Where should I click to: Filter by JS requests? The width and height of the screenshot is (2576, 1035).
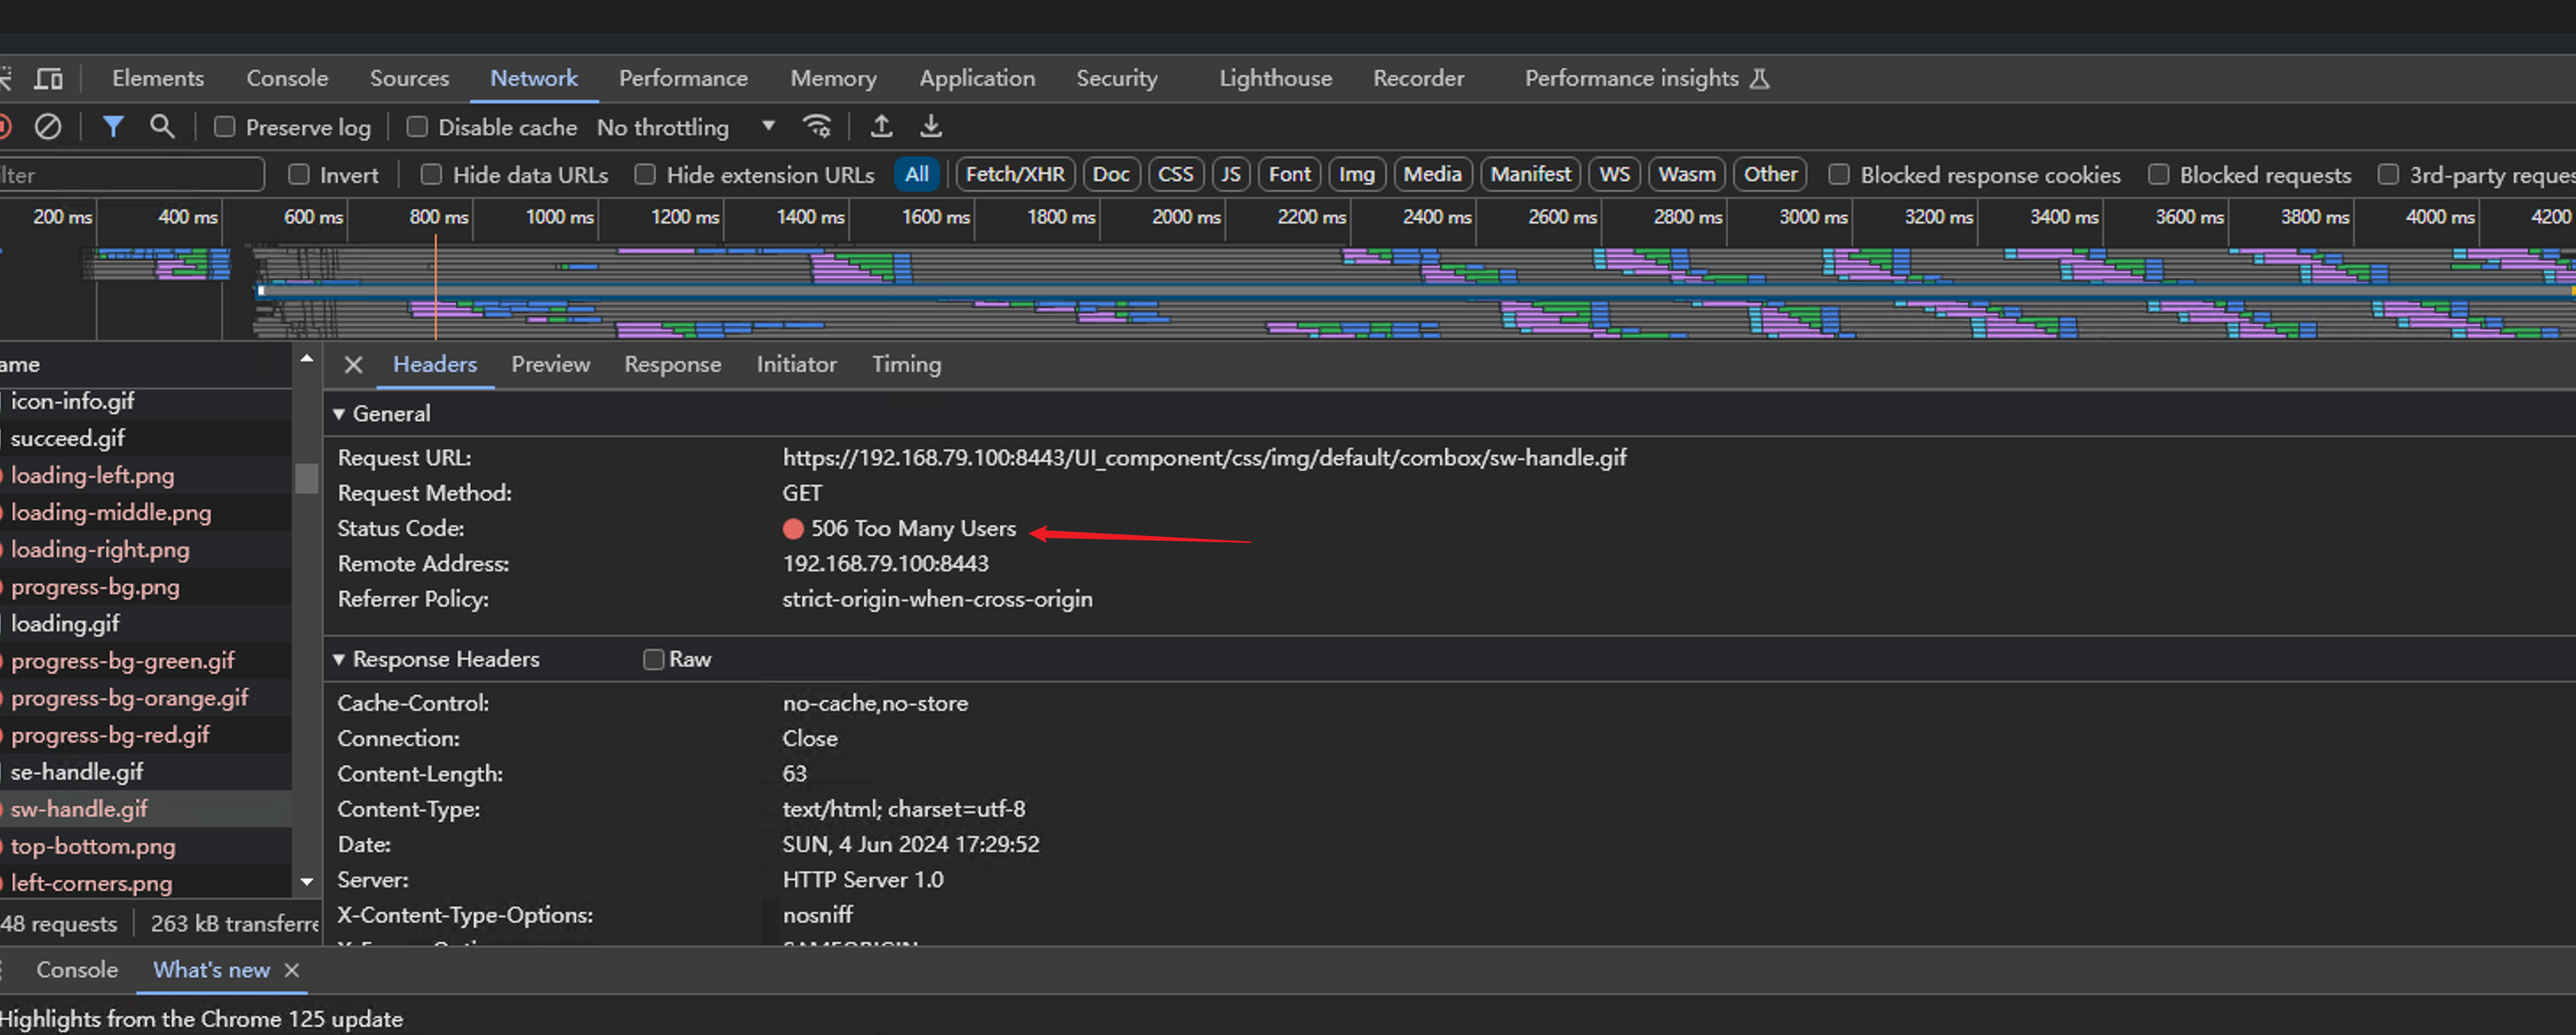[x=1231, y=174]
